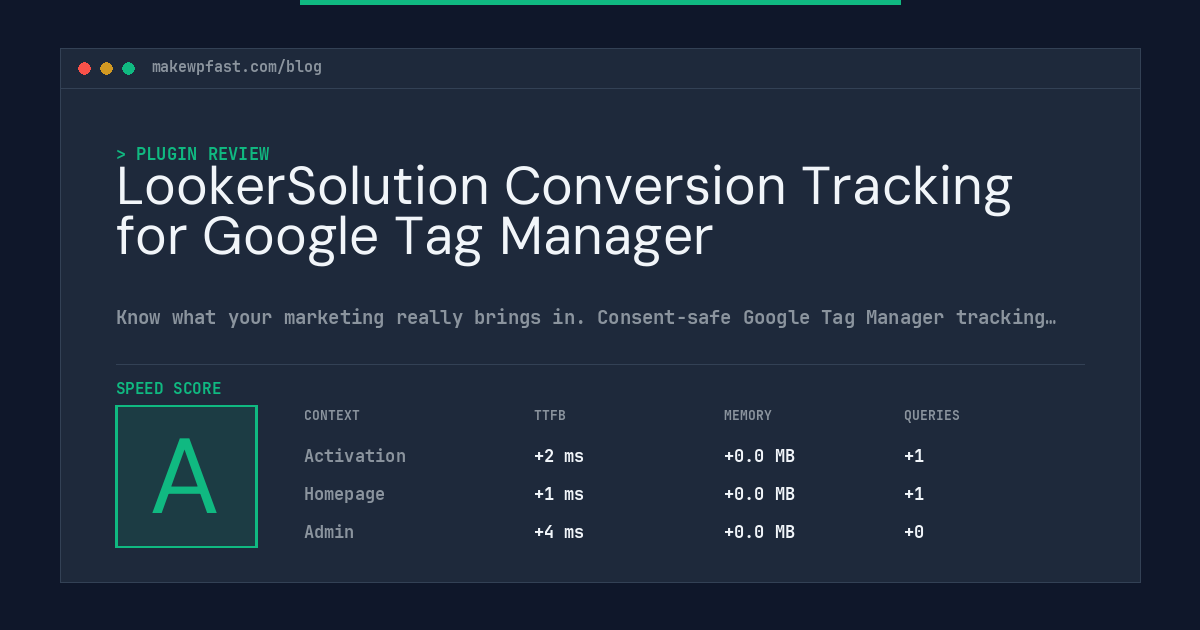Click the Homepage row label
Image resolution: width=1200 pixels, height=630 pixels.
click(x=344, y=494)
